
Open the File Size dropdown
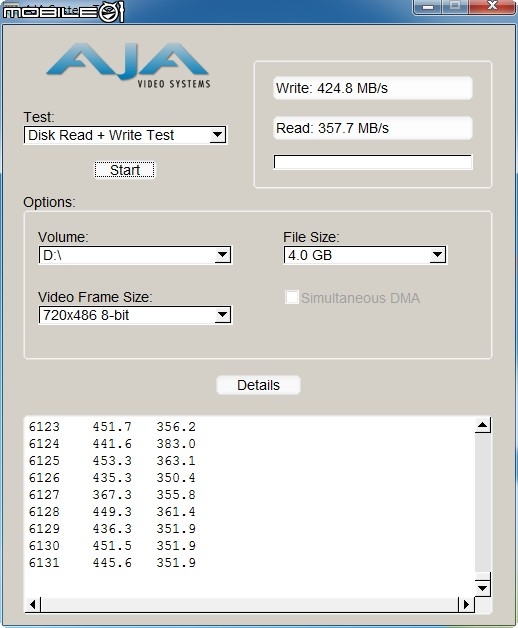pyautogui.click(x=365, y=255)
